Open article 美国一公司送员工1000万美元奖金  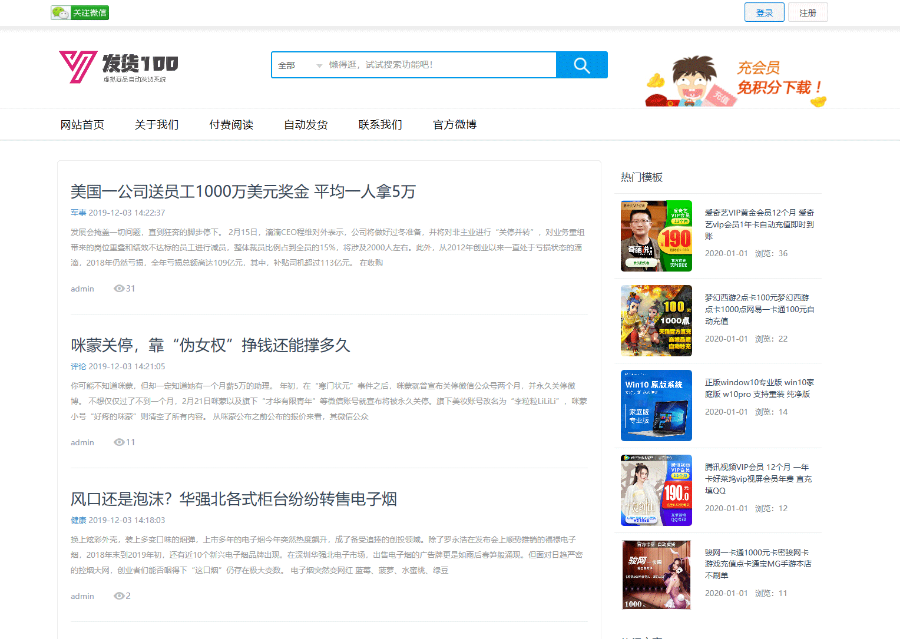pyautogui.click(x=243, y=191)
